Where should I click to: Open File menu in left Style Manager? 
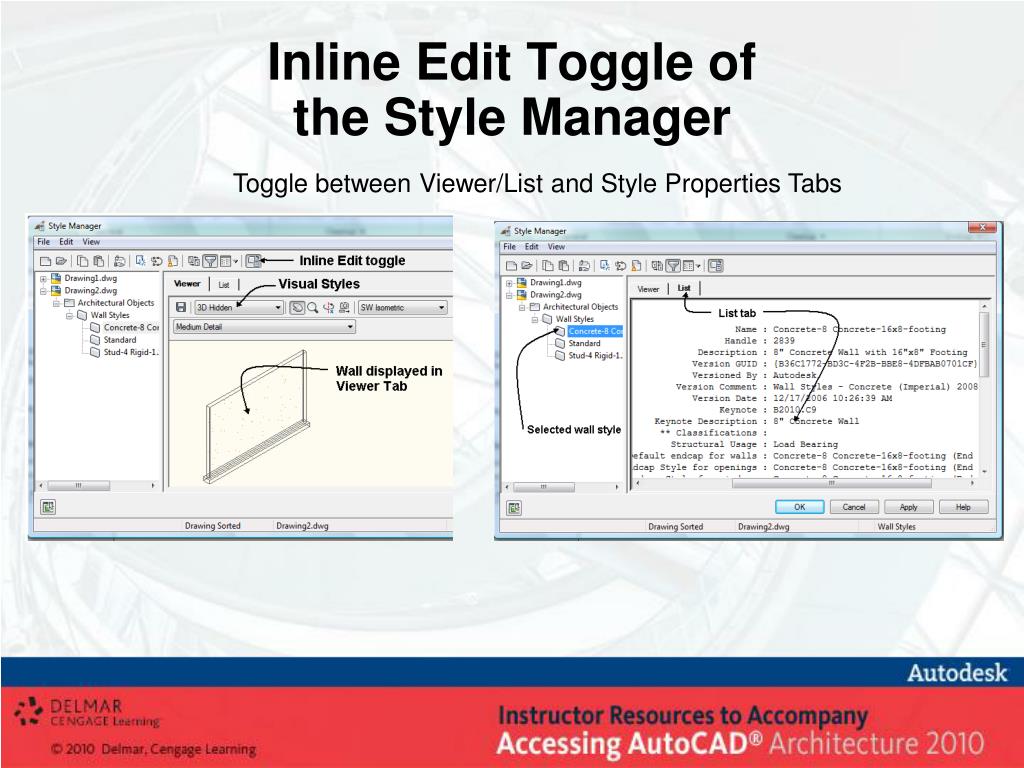[x=44, y=242]
